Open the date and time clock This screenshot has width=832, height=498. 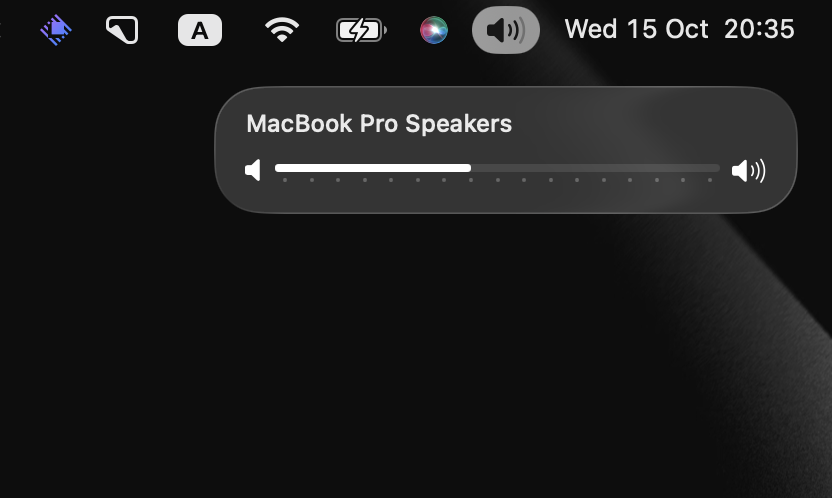679,29
